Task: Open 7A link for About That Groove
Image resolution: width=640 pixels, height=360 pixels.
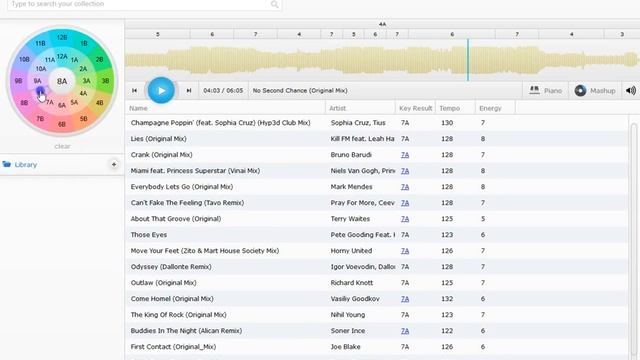Action: click(405, 219)
